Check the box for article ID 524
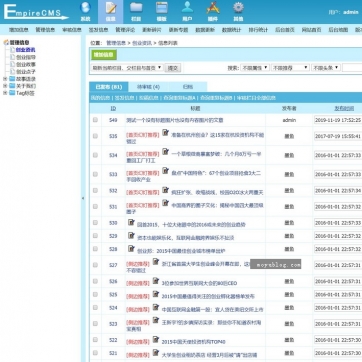 (95, 307)
